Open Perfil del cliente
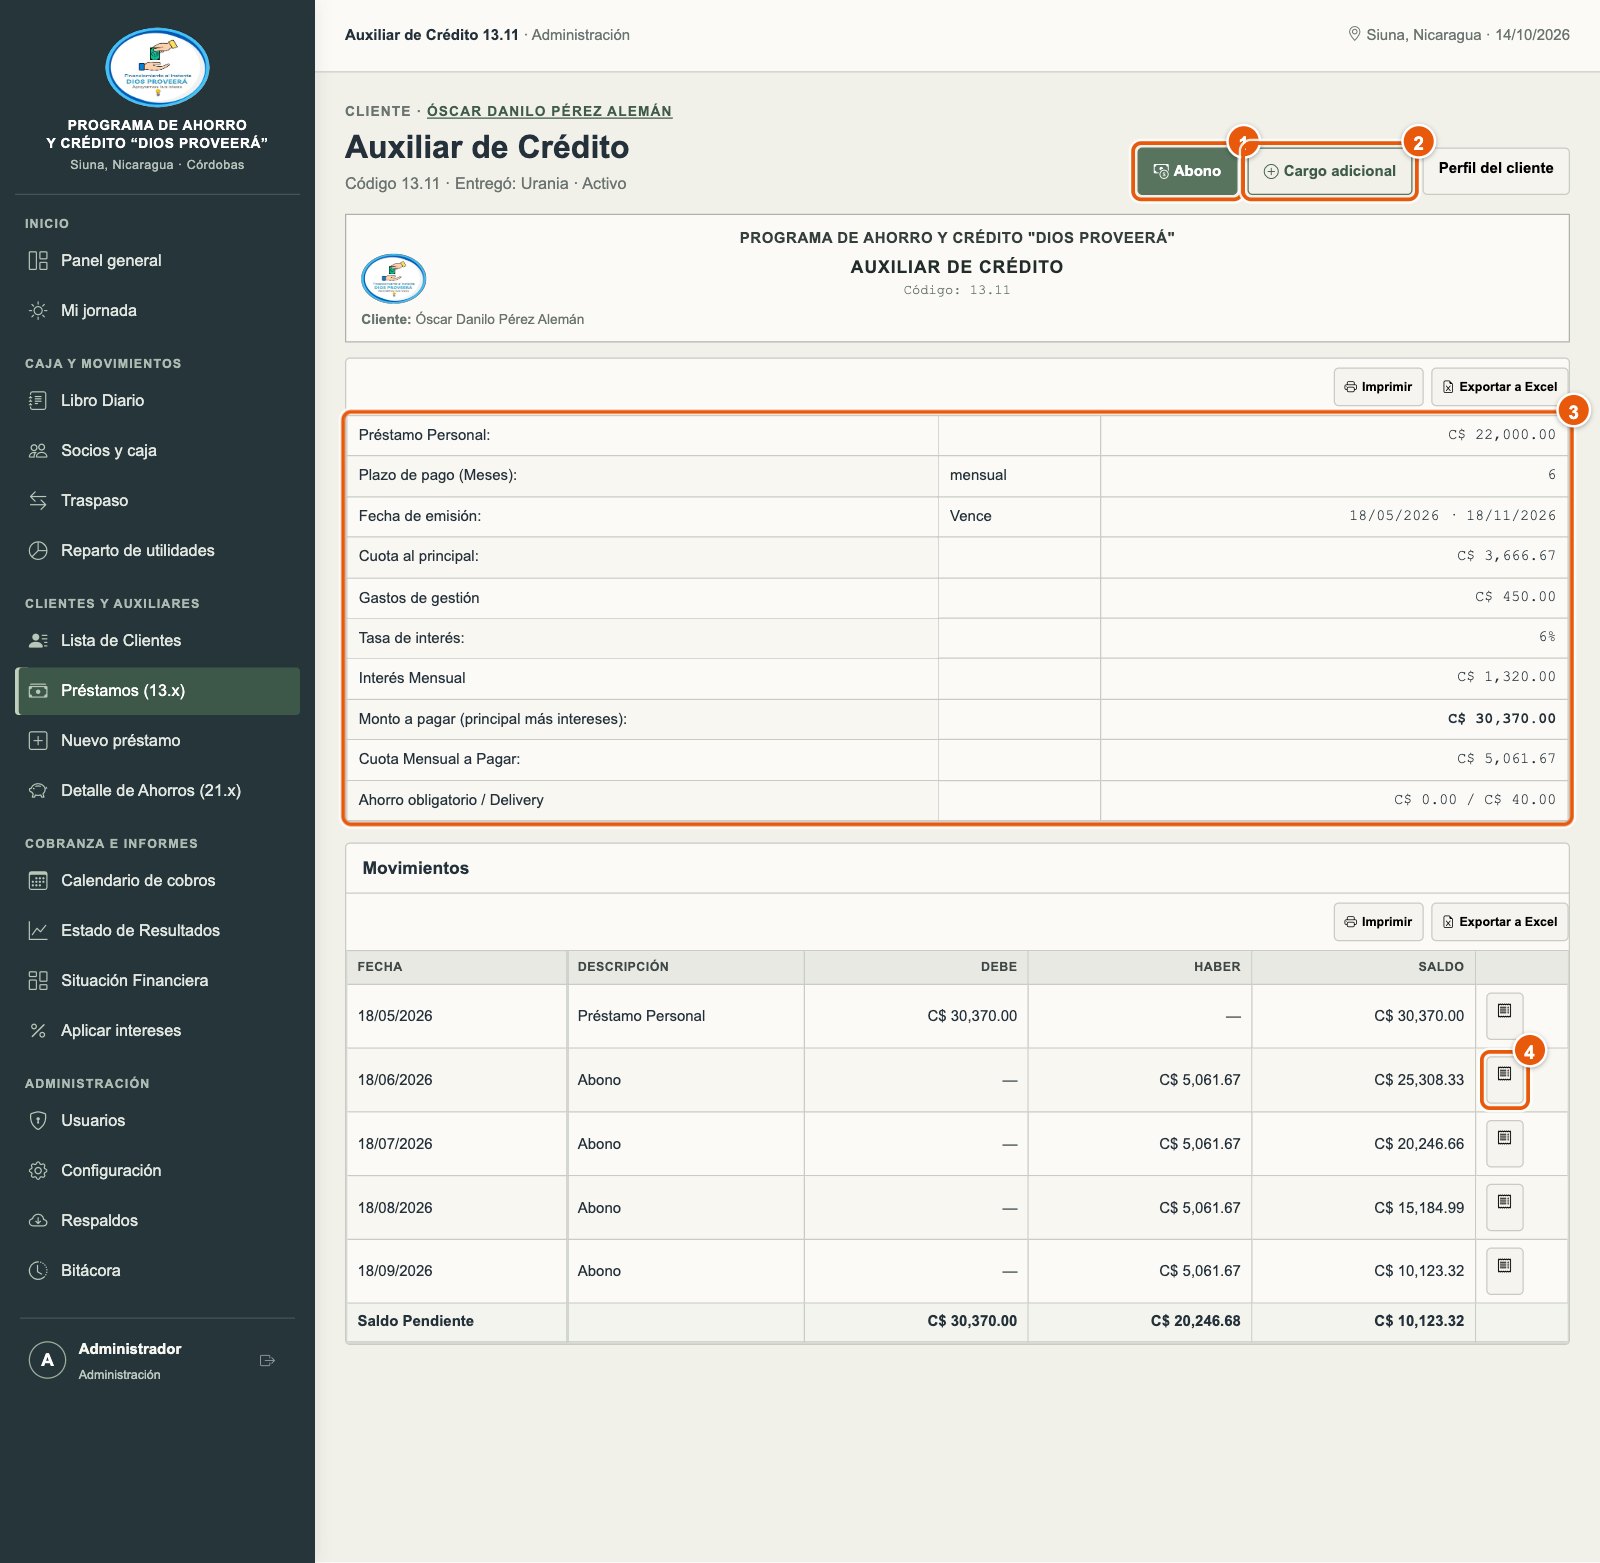The width and height of the screenshot is (1600, 1563). tap(1496, 169)
